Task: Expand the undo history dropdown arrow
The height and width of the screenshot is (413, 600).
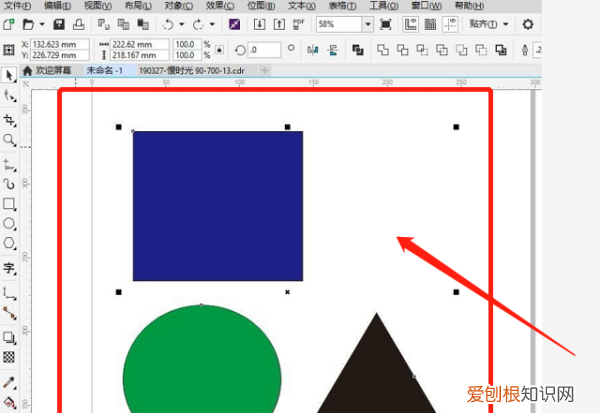Action: 181,23
